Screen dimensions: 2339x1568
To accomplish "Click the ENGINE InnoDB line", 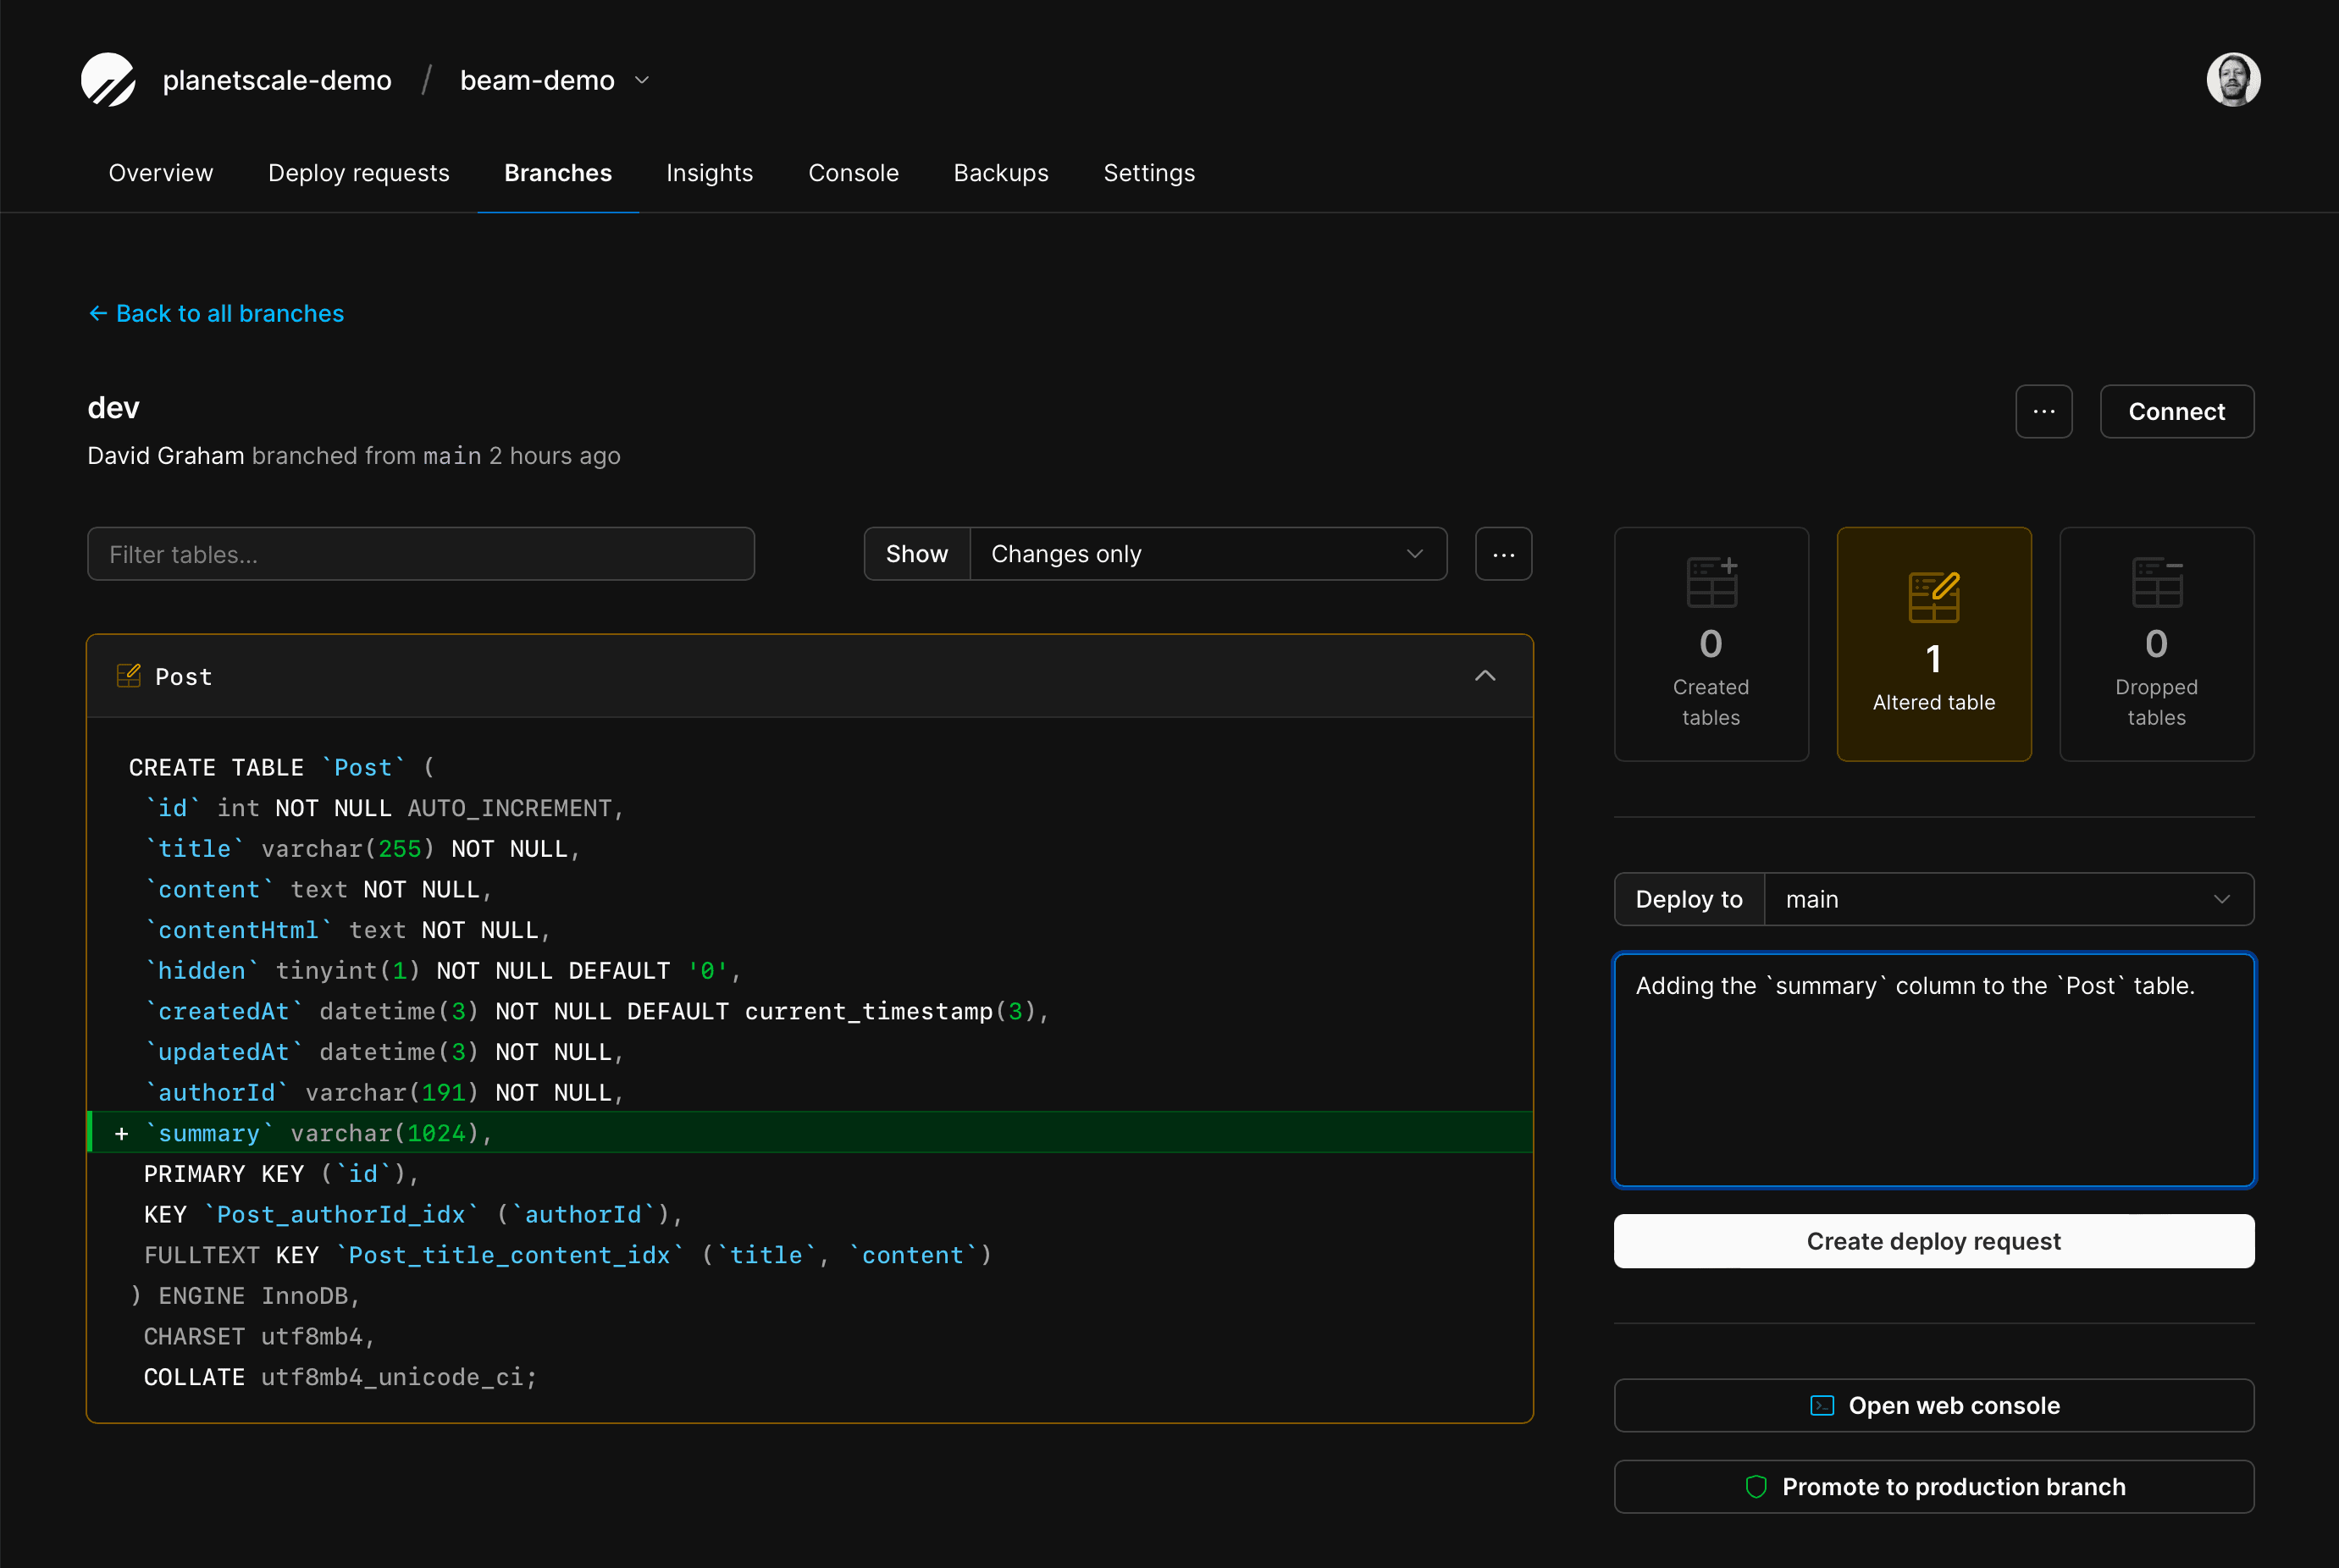I will (x=245, y=1296).
